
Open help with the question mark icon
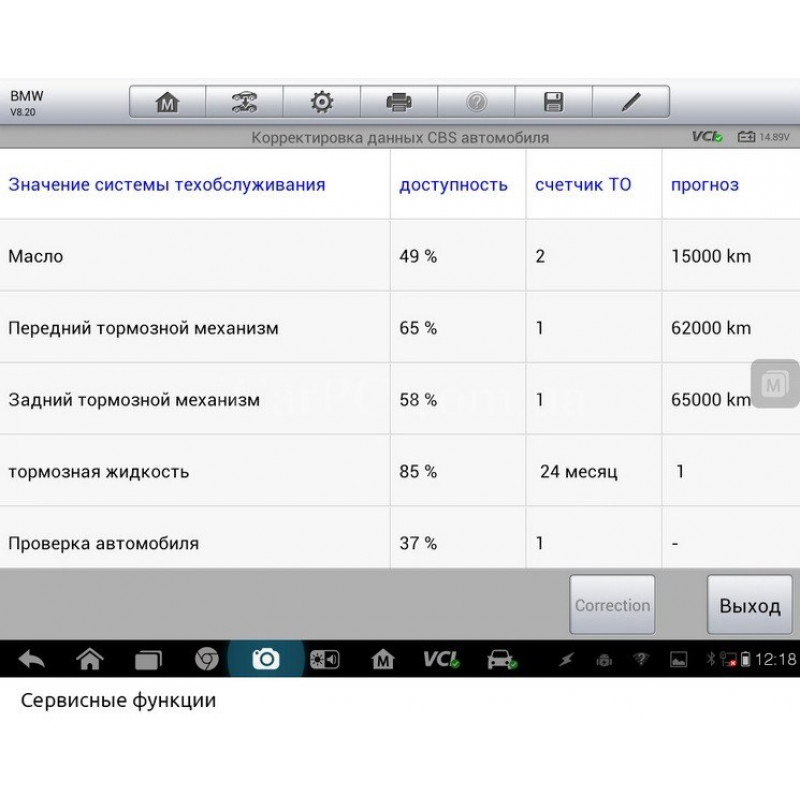[476, 102]
